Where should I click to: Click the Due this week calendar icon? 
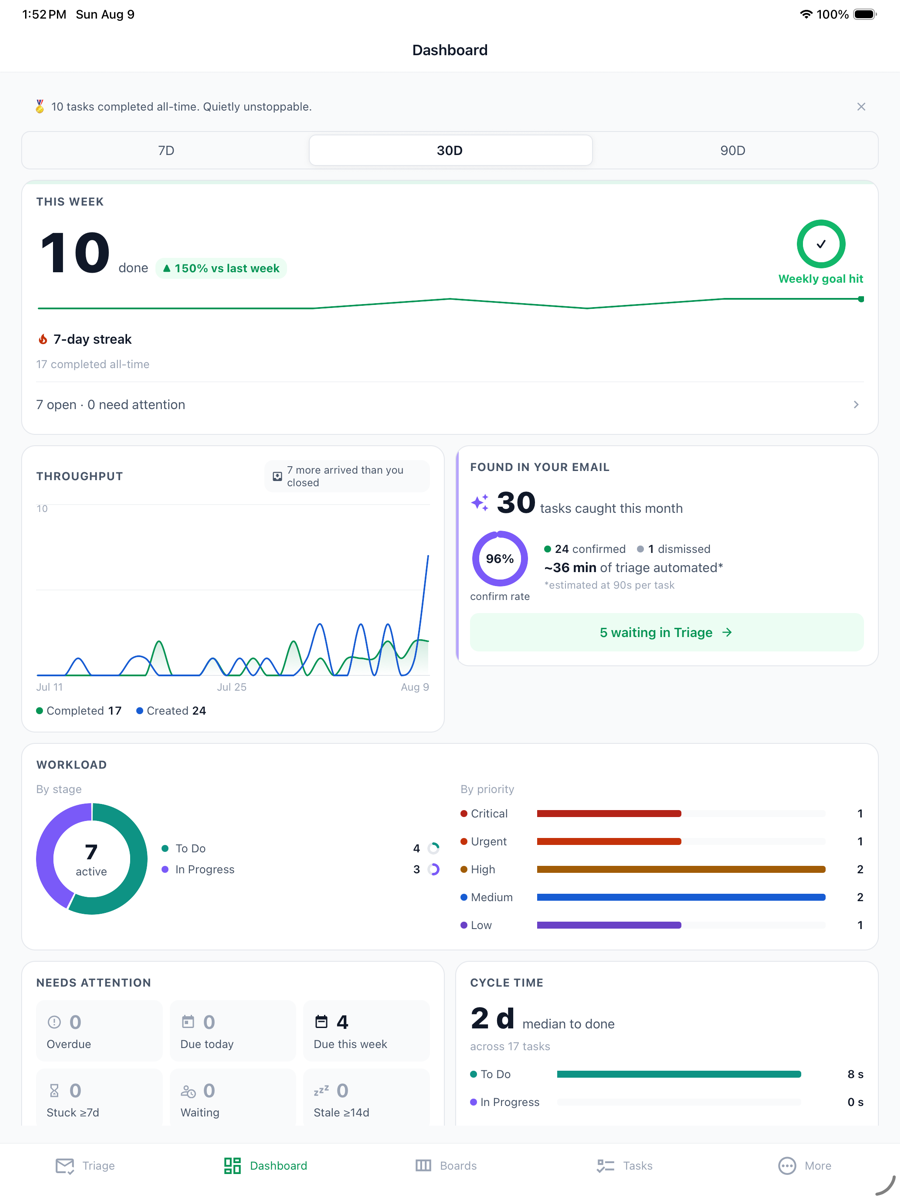pos(321,1022)
